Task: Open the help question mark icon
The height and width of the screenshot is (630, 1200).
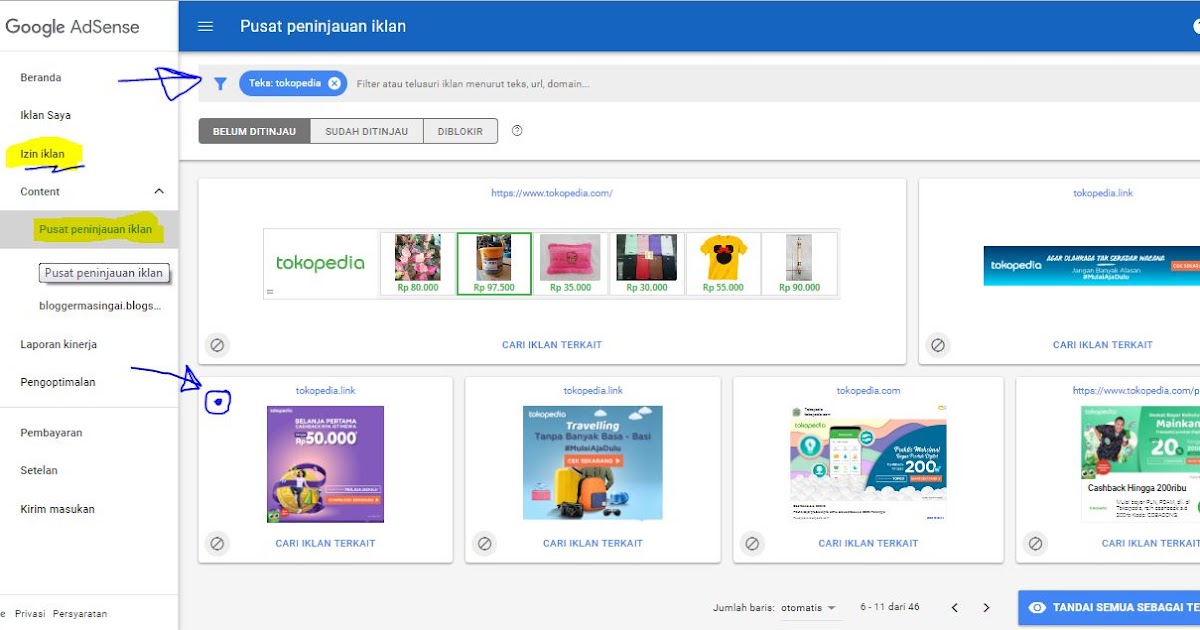Action: 517,130
